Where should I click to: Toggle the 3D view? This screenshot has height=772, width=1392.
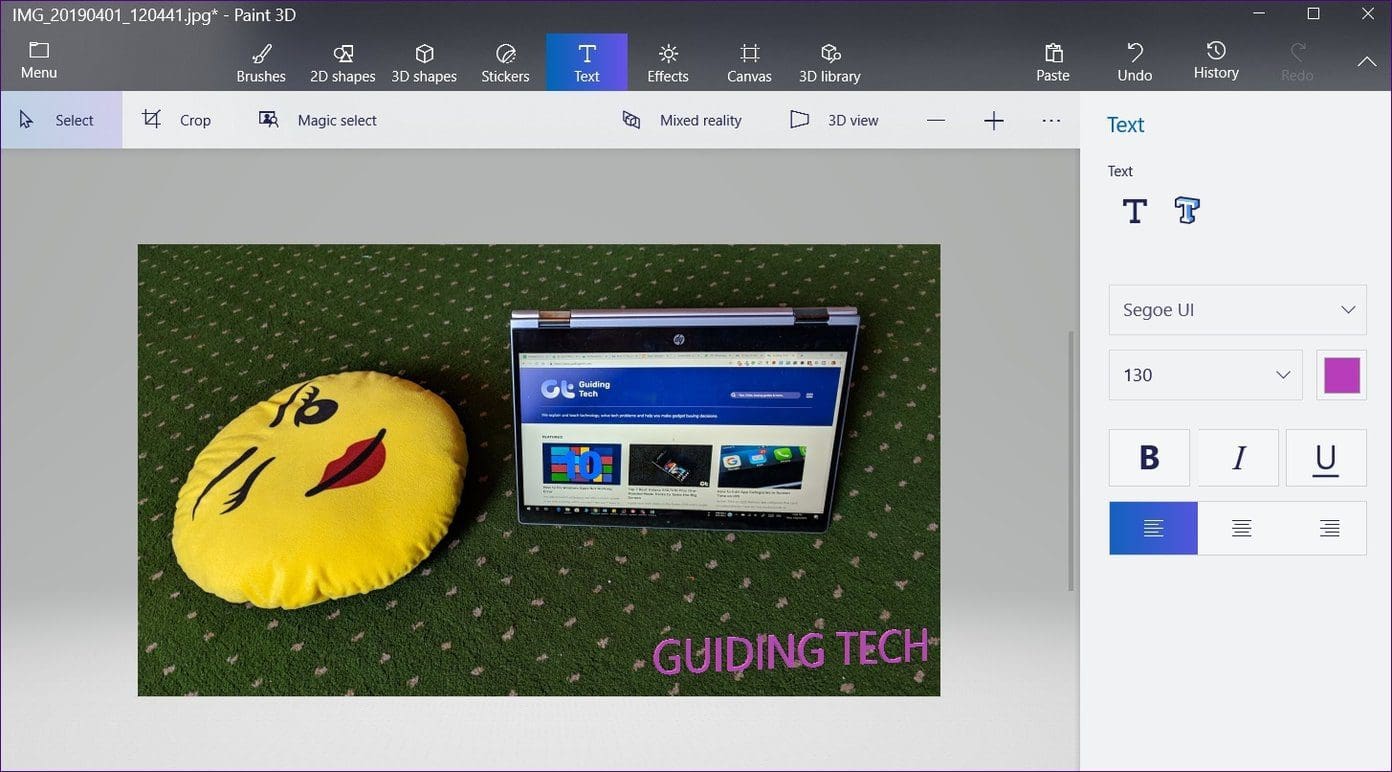point(834,120)
